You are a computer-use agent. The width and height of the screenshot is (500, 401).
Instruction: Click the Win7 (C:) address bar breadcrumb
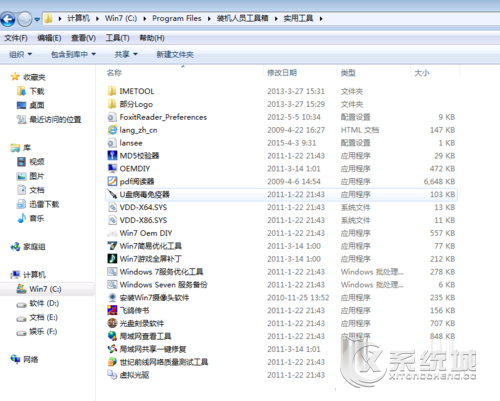point(121,18)
